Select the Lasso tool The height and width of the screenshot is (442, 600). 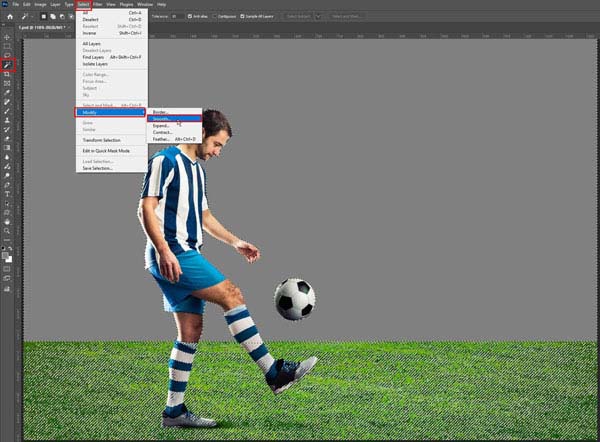7,55
